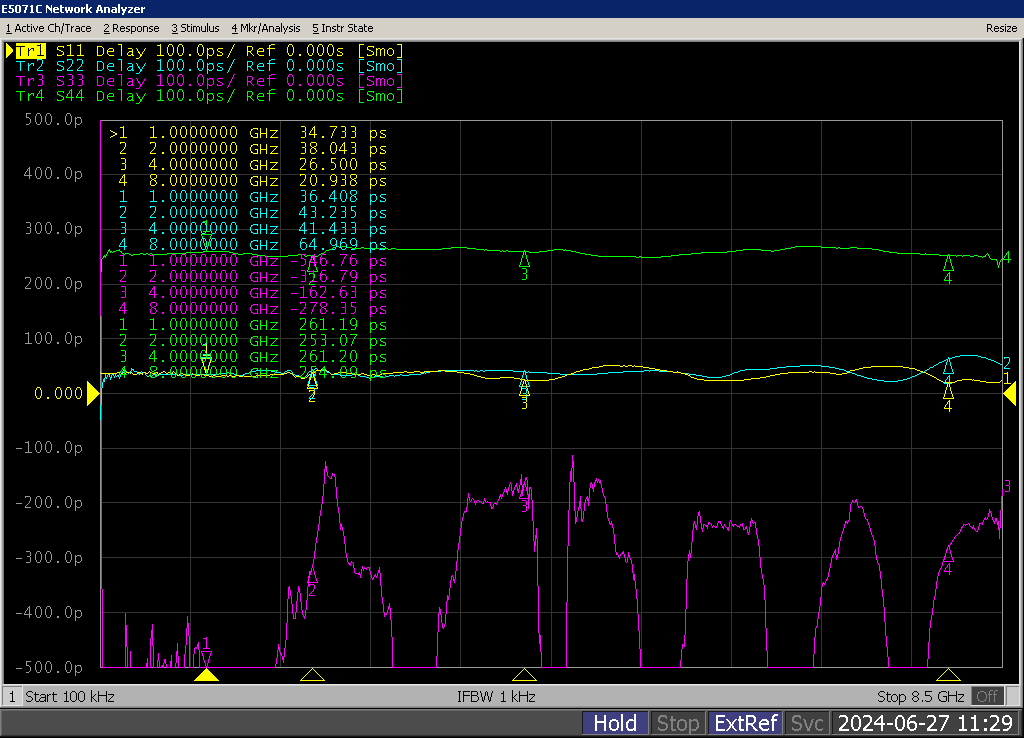Select marker 4 on the magenta S33 trace
This screenshot has height=738, width=1024.
tap(948, 555)
